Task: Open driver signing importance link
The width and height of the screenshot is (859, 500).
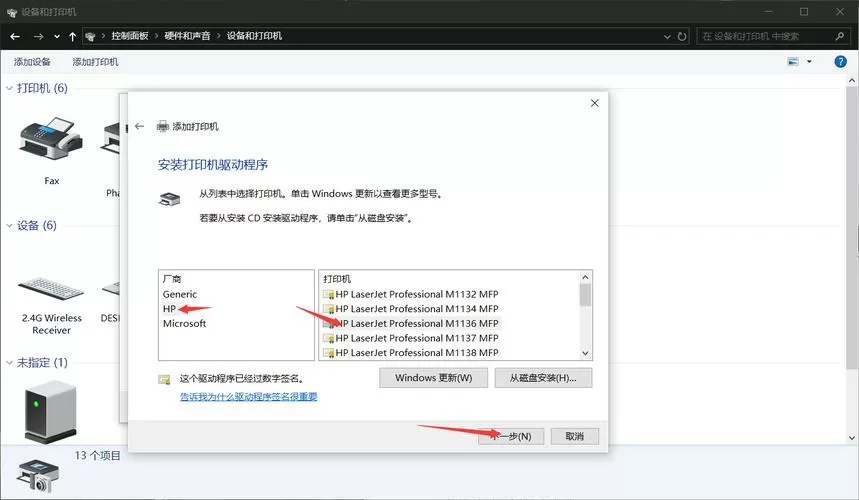Action: [x=248, y=396]
